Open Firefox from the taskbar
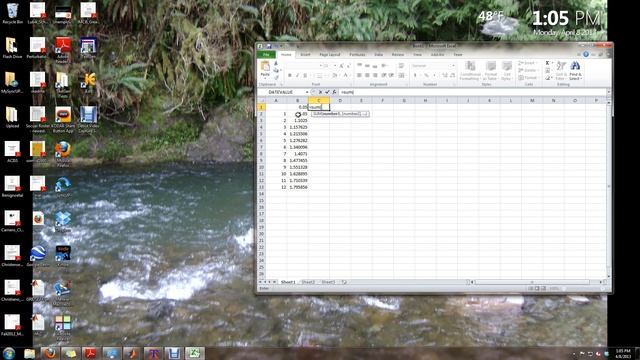The width and height of the screenshot is (640, 360). (x=50, y=353)
